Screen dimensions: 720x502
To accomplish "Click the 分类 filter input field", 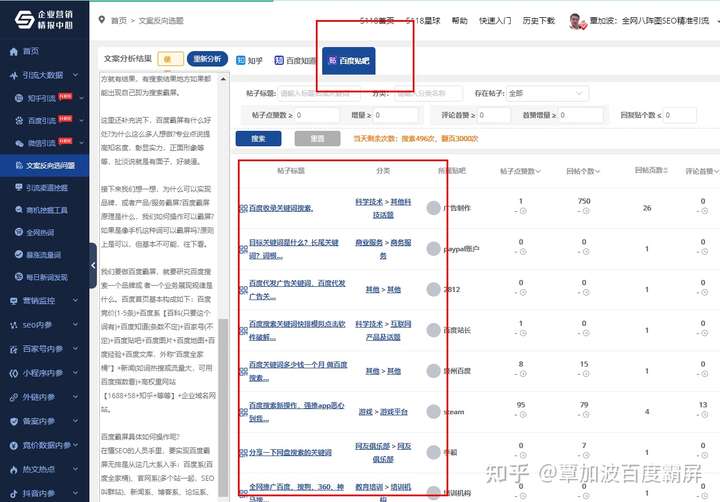I will (428, 93).
